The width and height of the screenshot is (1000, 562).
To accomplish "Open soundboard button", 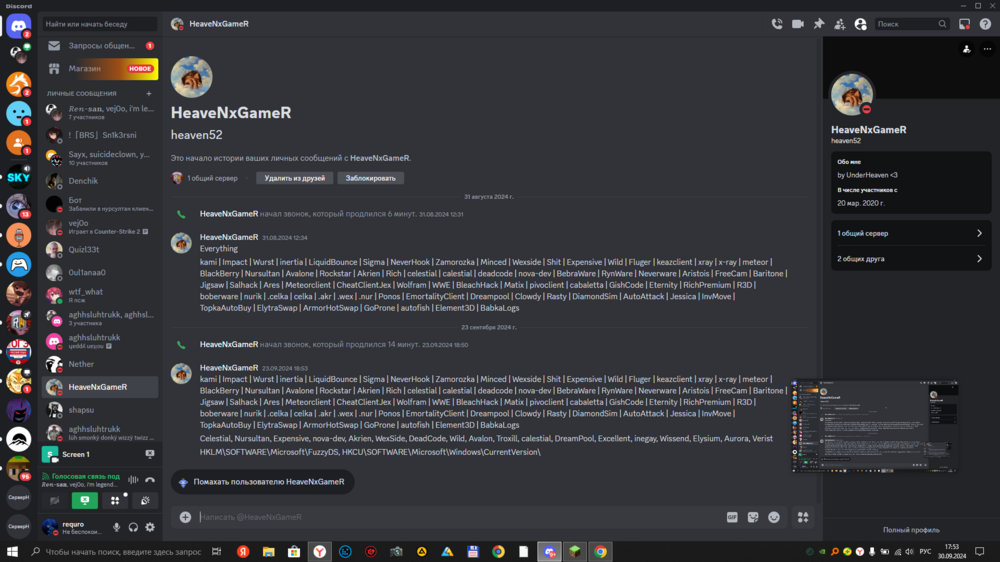I will pyautogui.click(x=145, y=501).
